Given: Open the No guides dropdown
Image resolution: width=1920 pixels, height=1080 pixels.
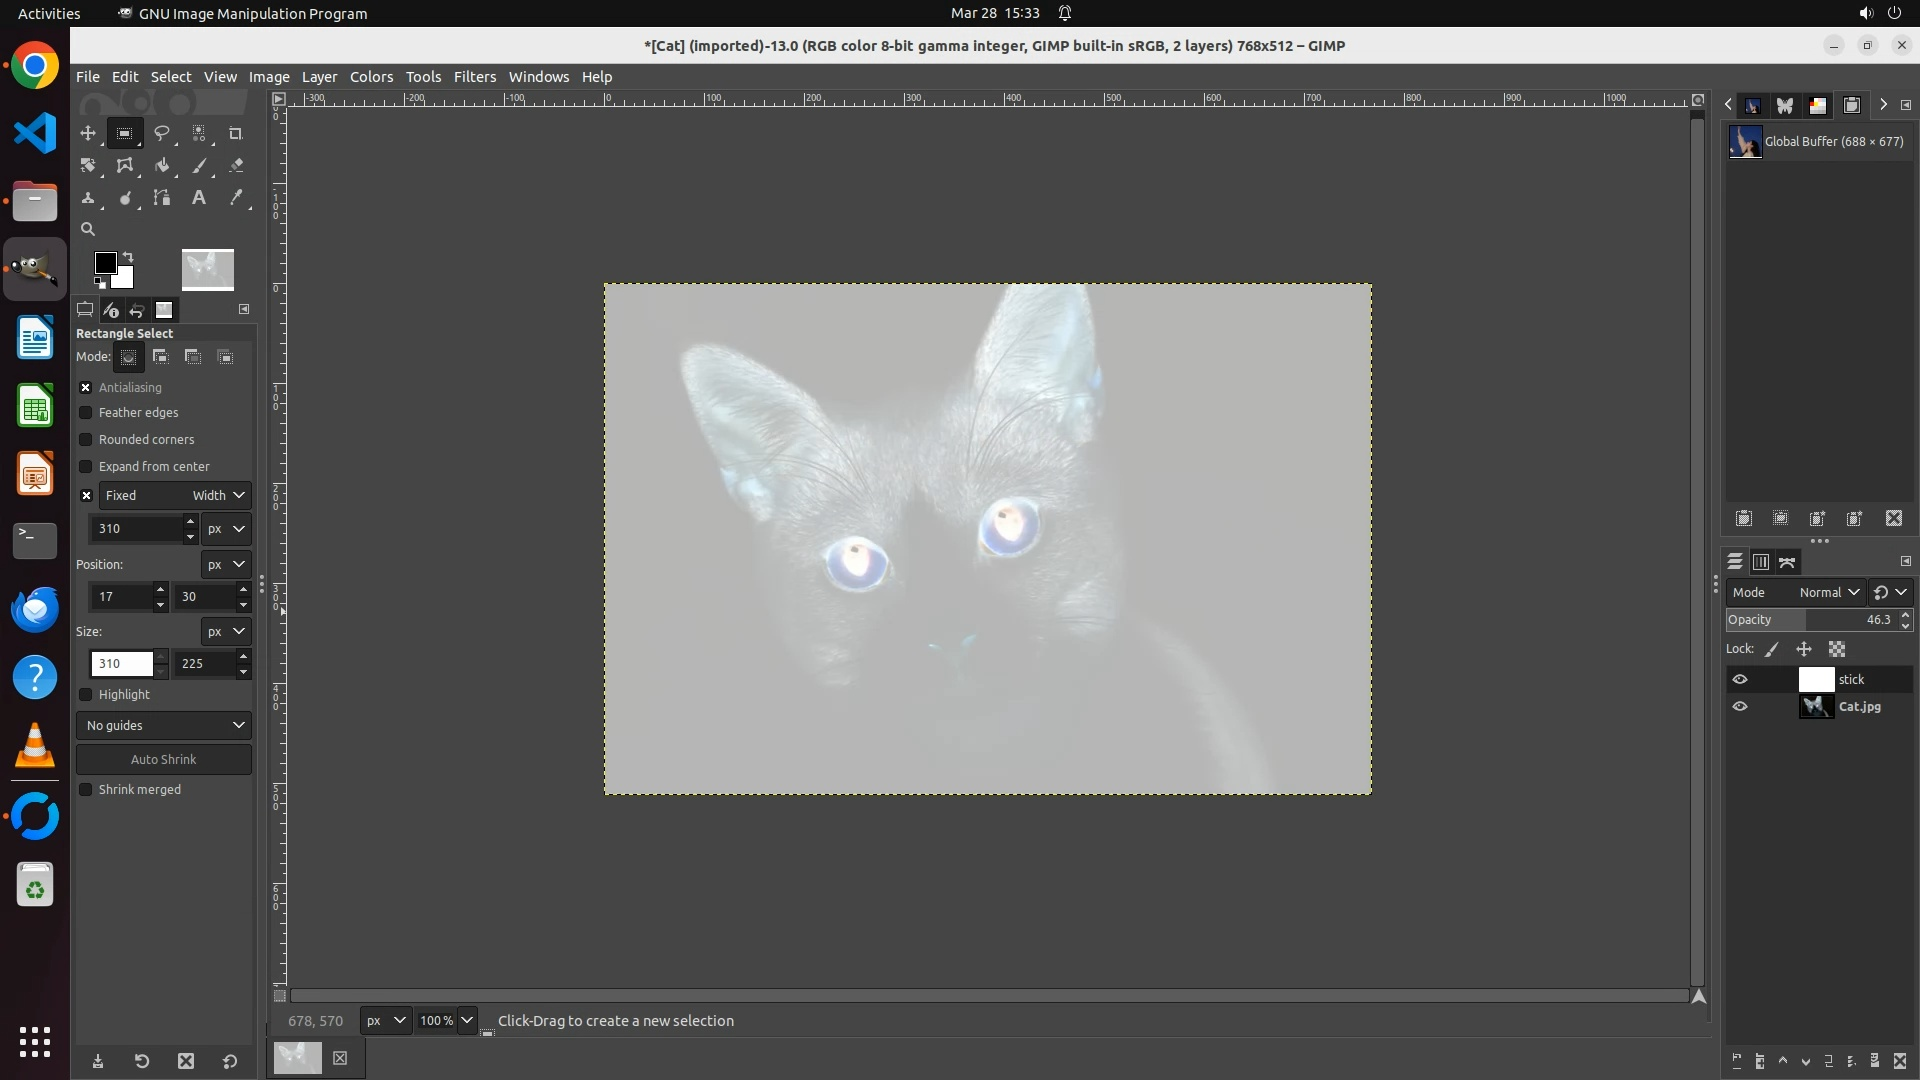Looking at the screenshot, I should pos(164,726).
